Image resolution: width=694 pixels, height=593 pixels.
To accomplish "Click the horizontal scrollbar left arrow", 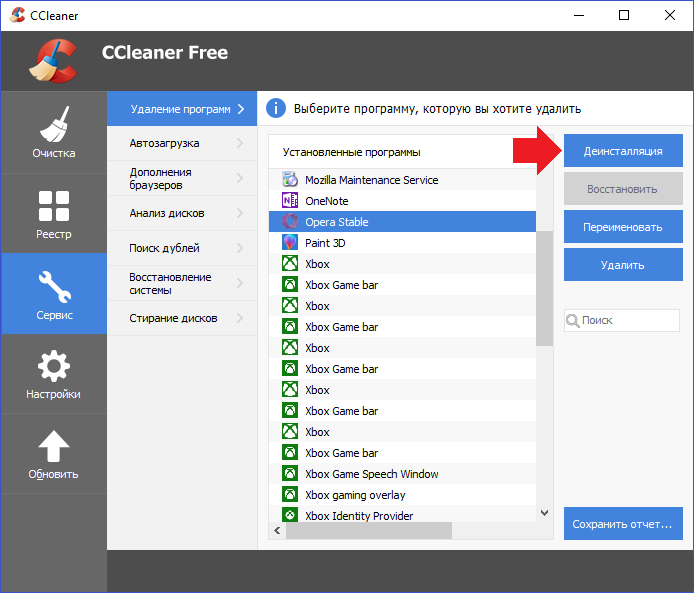I will (278, 530).
